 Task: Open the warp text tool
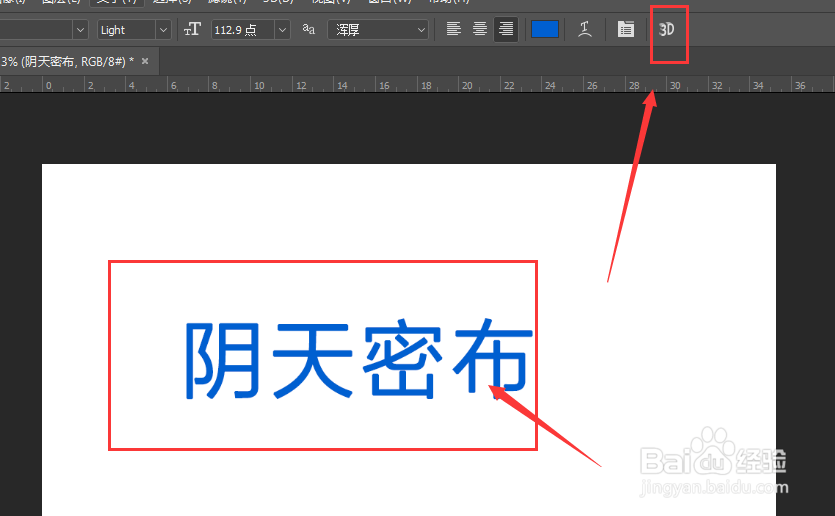click(585, 29)
